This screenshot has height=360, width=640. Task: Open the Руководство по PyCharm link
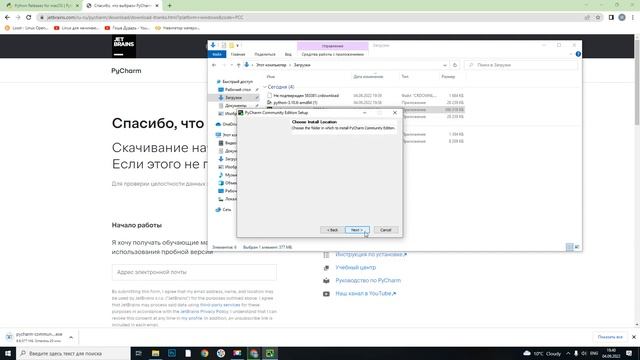pos(368,280)
